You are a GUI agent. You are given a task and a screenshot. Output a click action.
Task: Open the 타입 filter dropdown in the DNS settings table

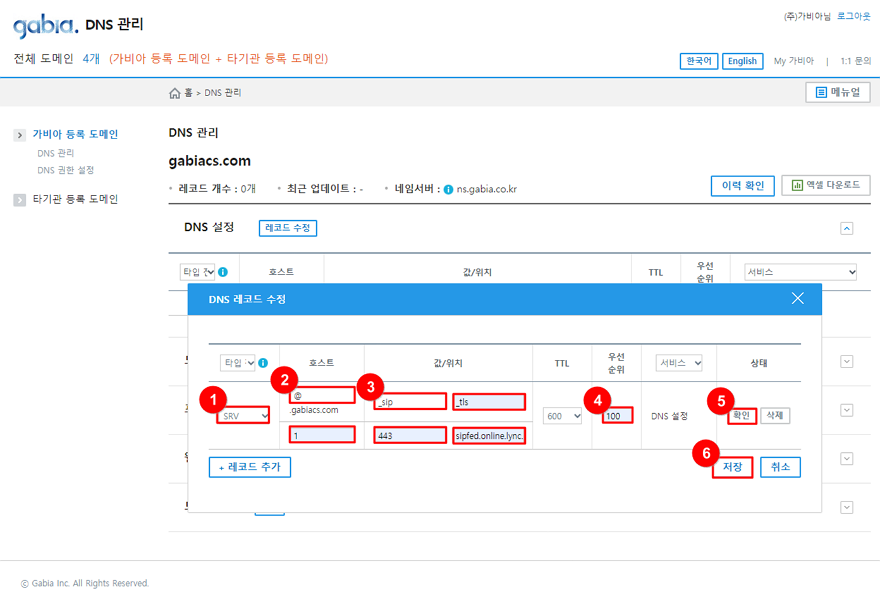click(x=198, y=272)
